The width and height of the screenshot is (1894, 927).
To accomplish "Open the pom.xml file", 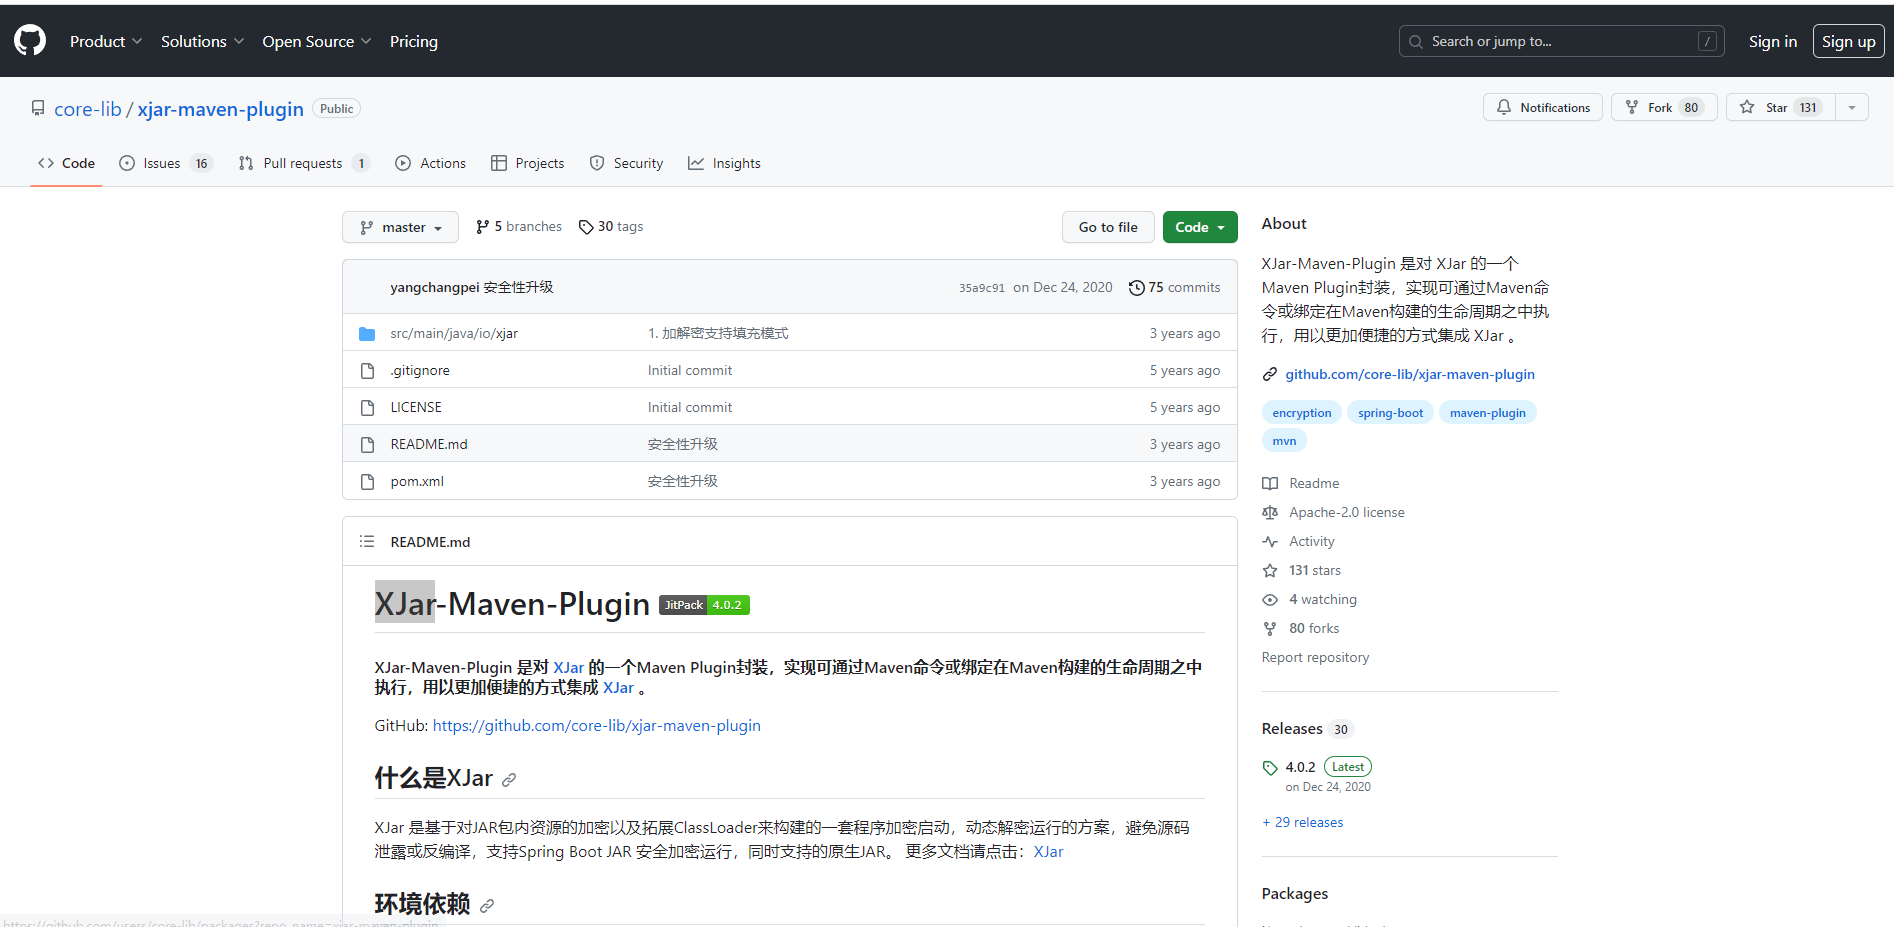I will click(x=417, y=481).
